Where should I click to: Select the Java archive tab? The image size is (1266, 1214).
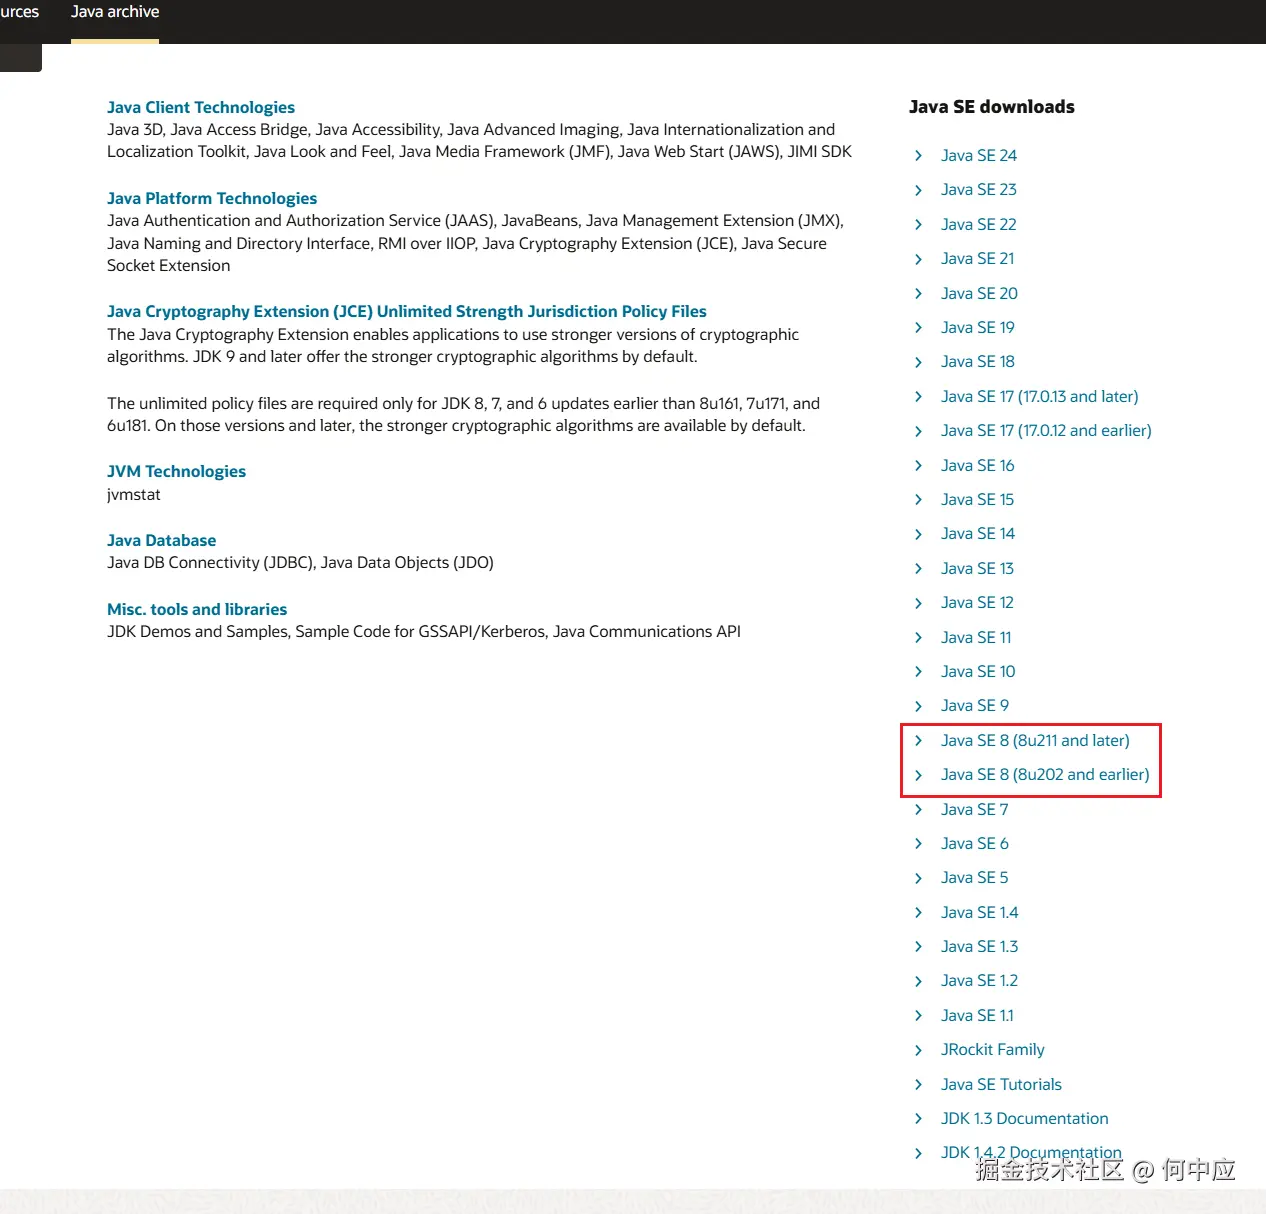click(115, 12)
